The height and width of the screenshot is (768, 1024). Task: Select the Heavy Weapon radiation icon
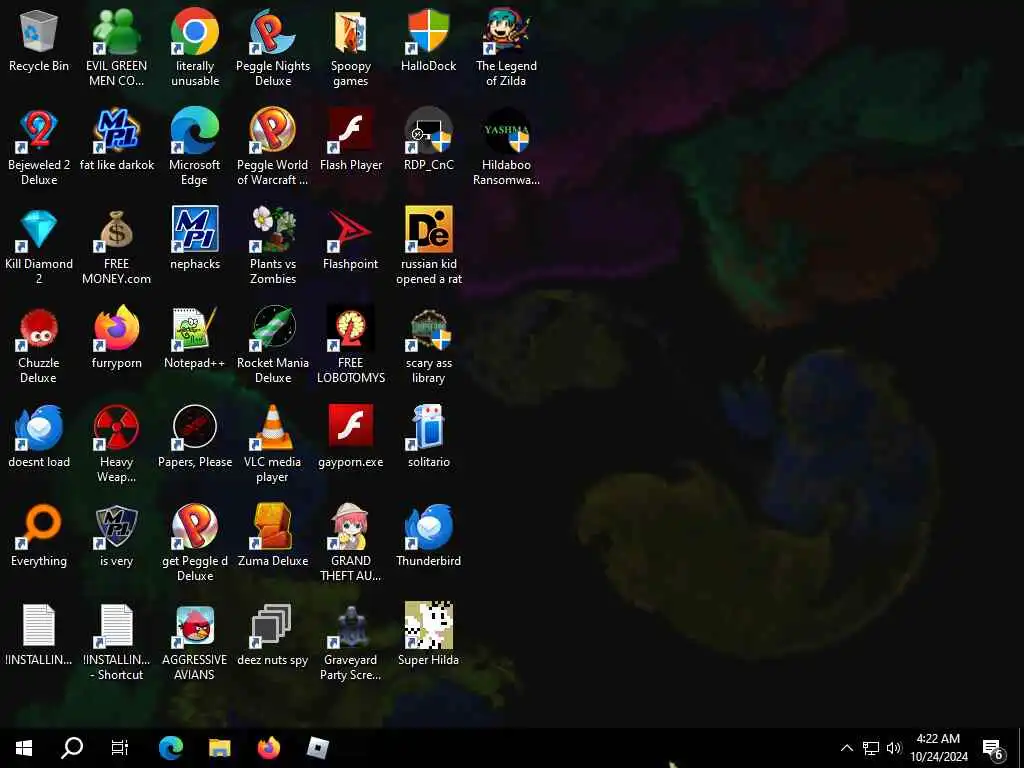point(116,444)
